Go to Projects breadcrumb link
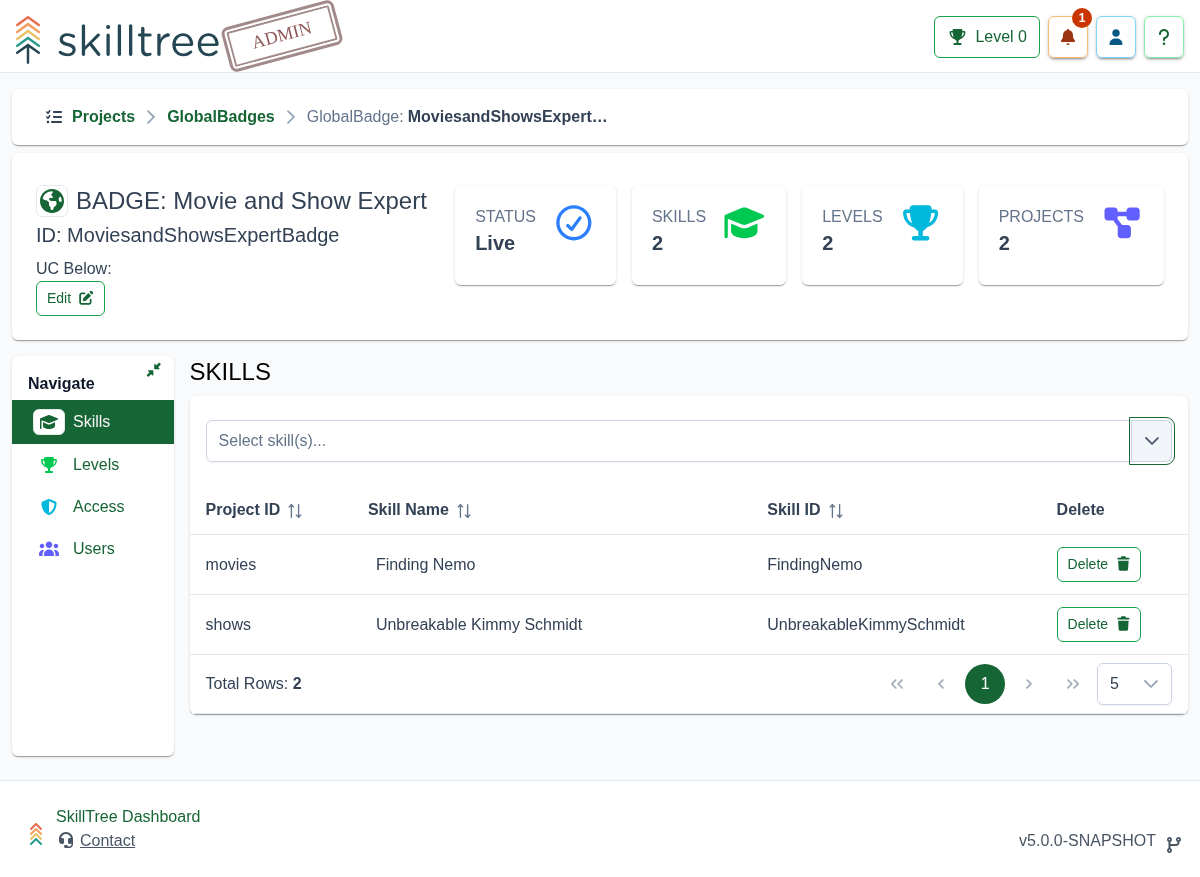The height and width of the screenshot is (877, 1200). [103, 117]
